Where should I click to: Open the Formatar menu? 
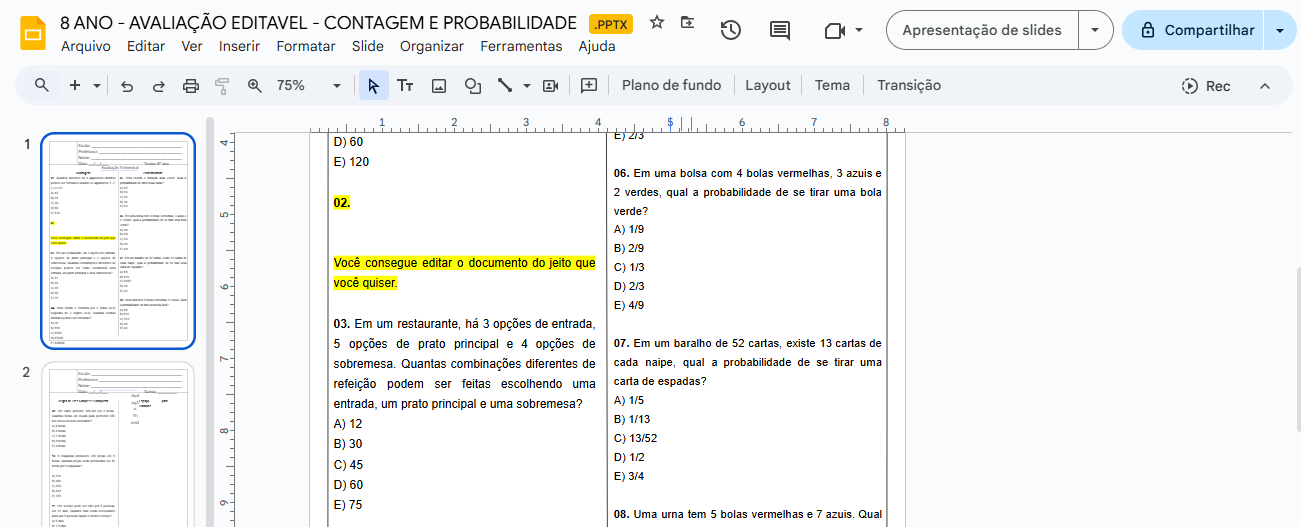(306, 46)
